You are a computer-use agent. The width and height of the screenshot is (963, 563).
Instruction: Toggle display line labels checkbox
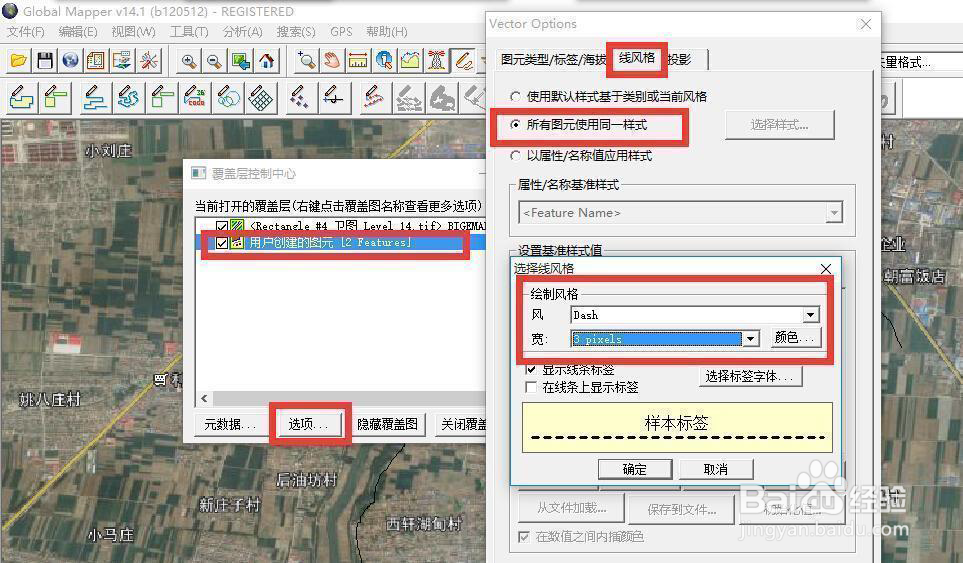tap(531, 370)
